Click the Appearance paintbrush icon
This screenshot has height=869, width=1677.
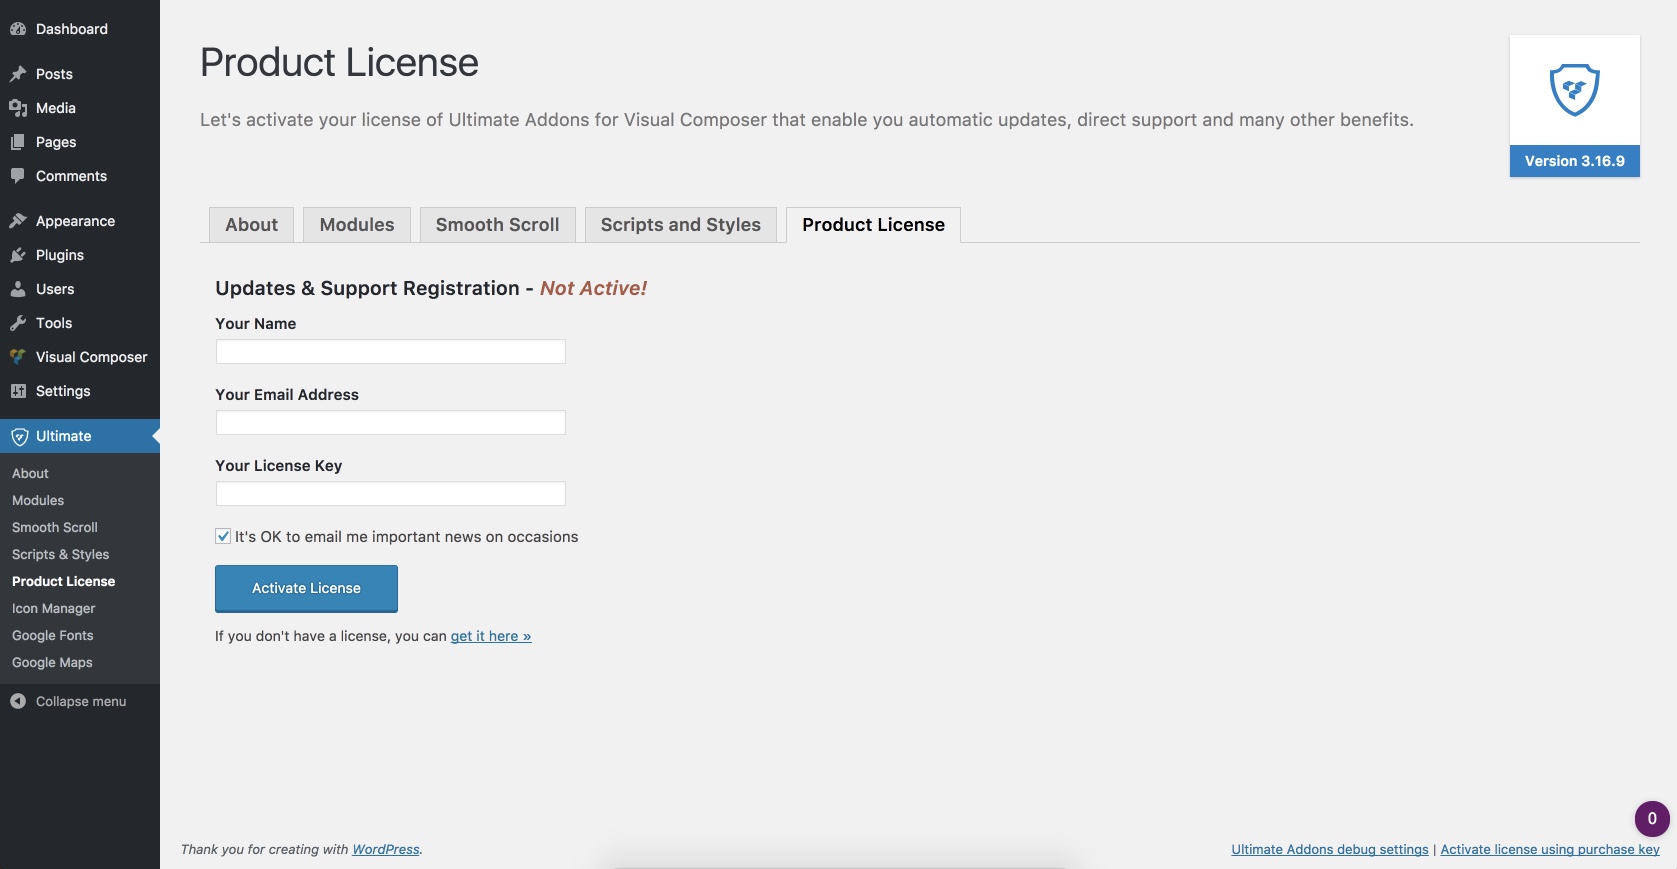18,221
